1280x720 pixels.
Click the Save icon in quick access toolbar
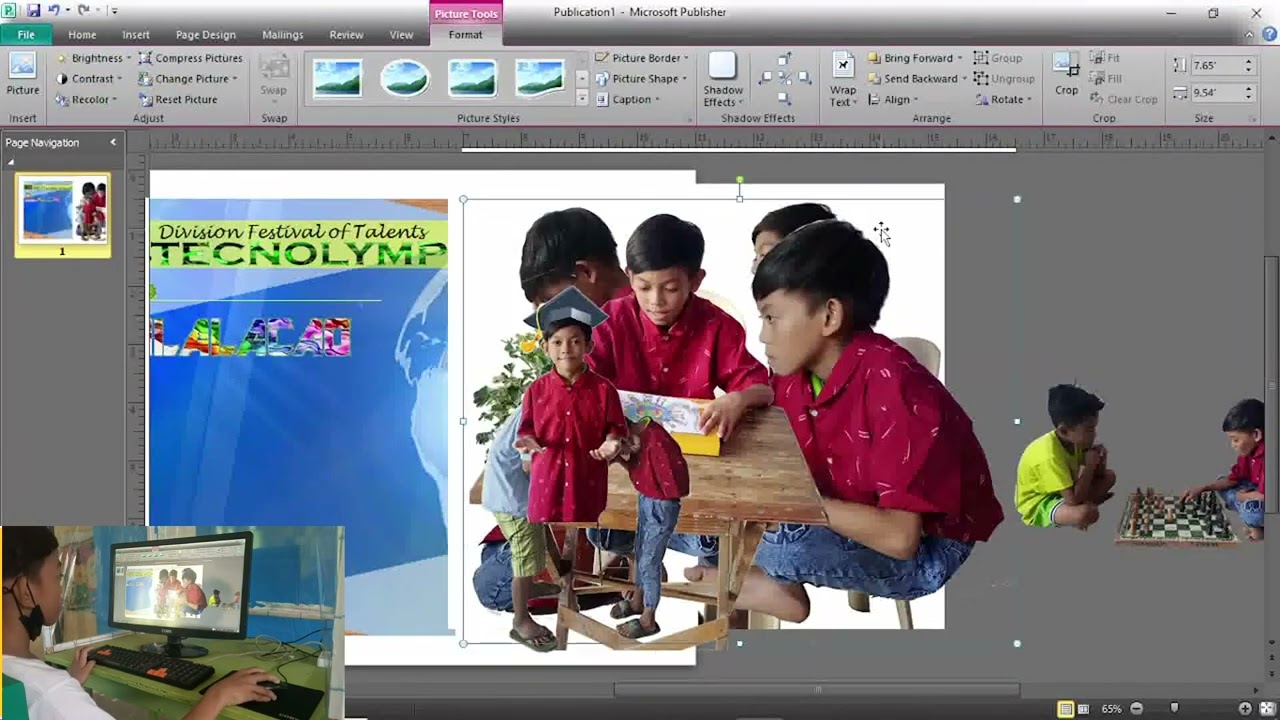pos(33,11)
